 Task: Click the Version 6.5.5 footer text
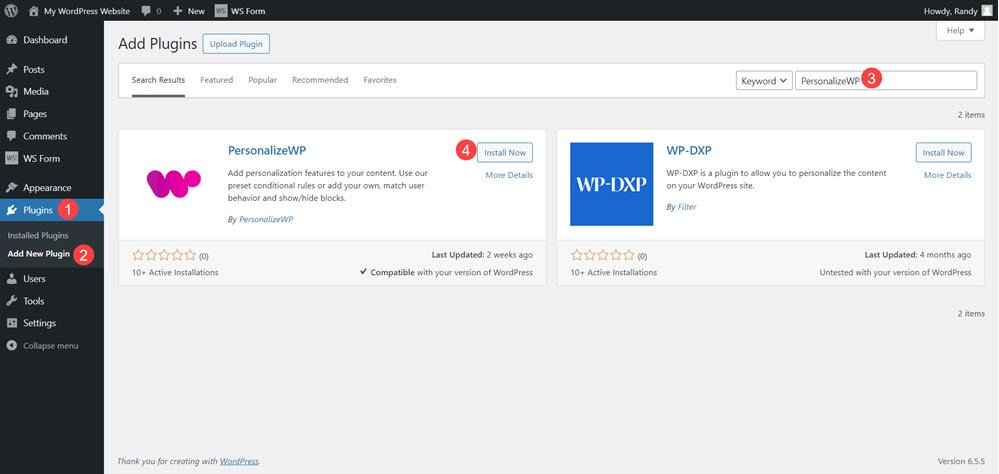(961, 461)
